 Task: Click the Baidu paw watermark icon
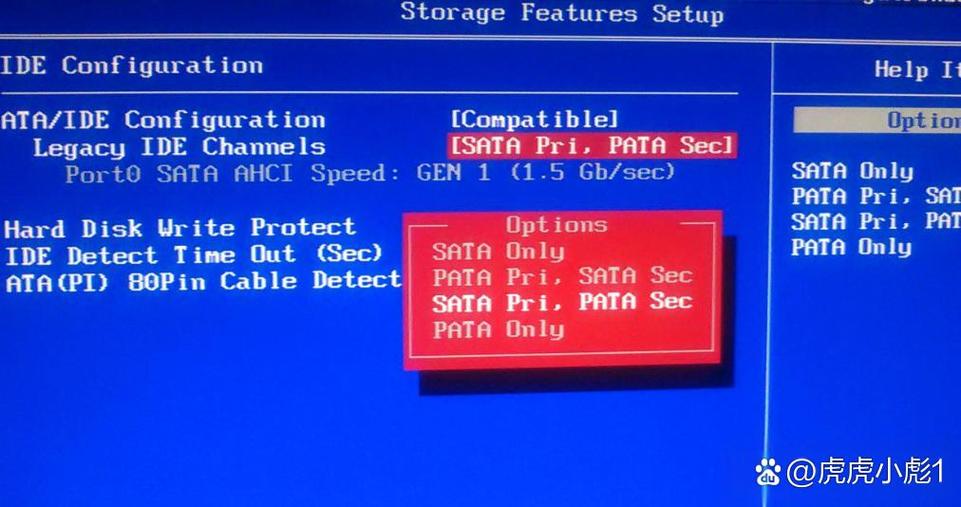[768, 471]
